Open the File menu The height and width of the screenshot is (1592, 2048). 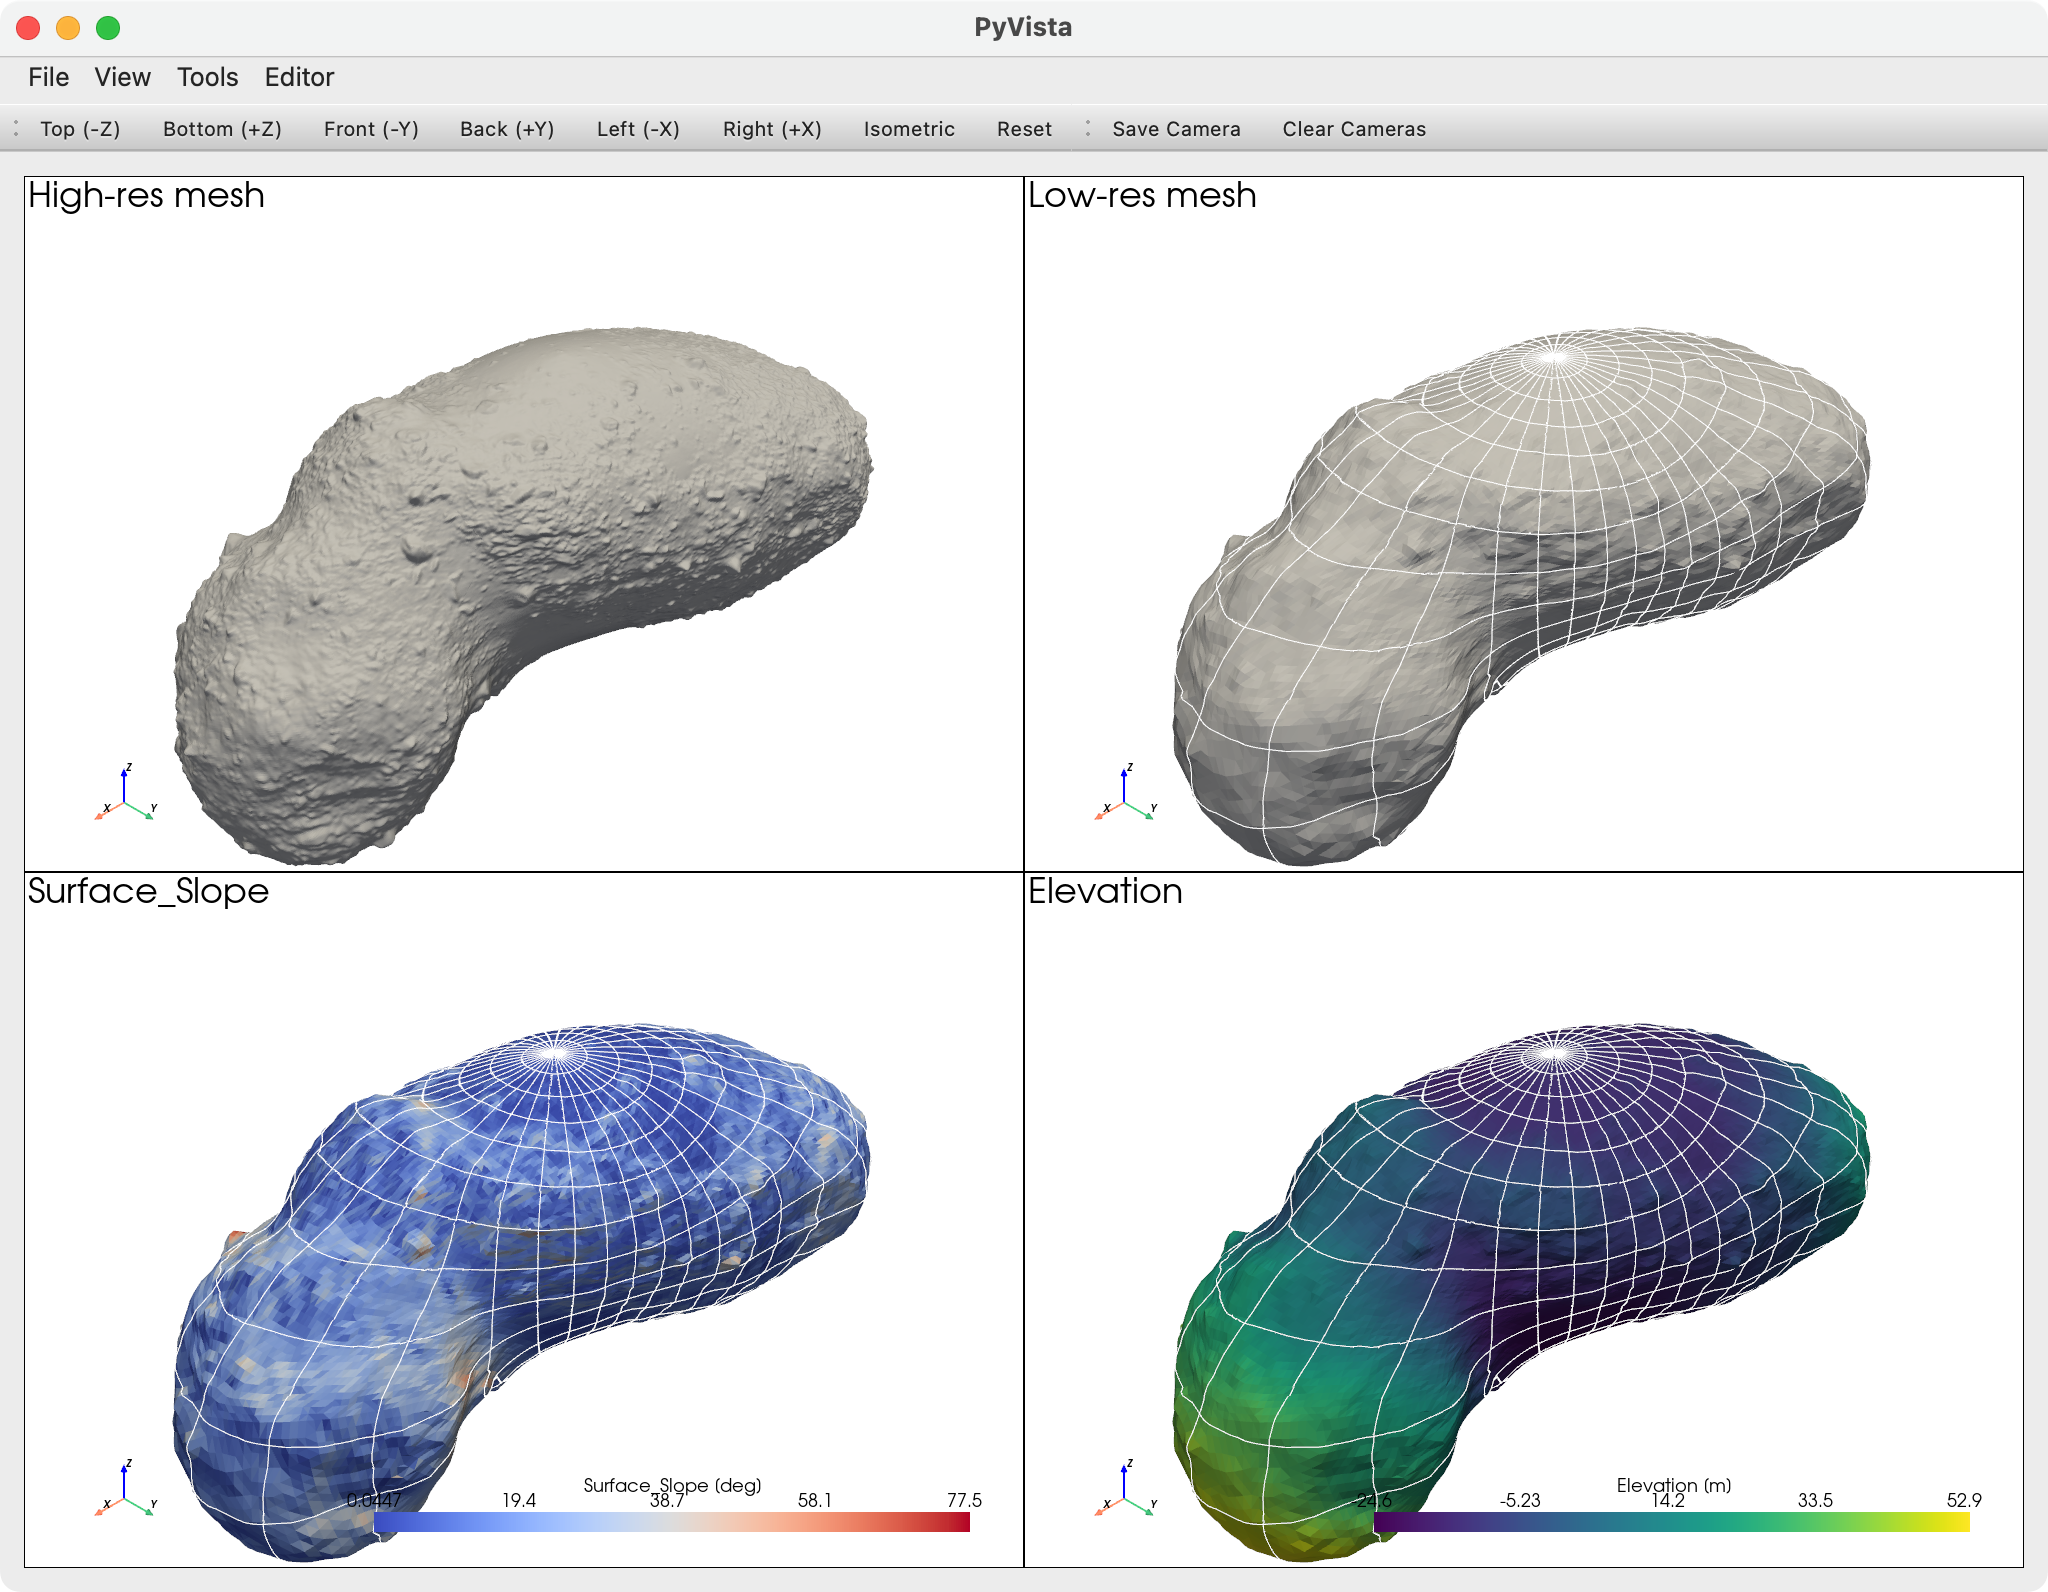48,77
